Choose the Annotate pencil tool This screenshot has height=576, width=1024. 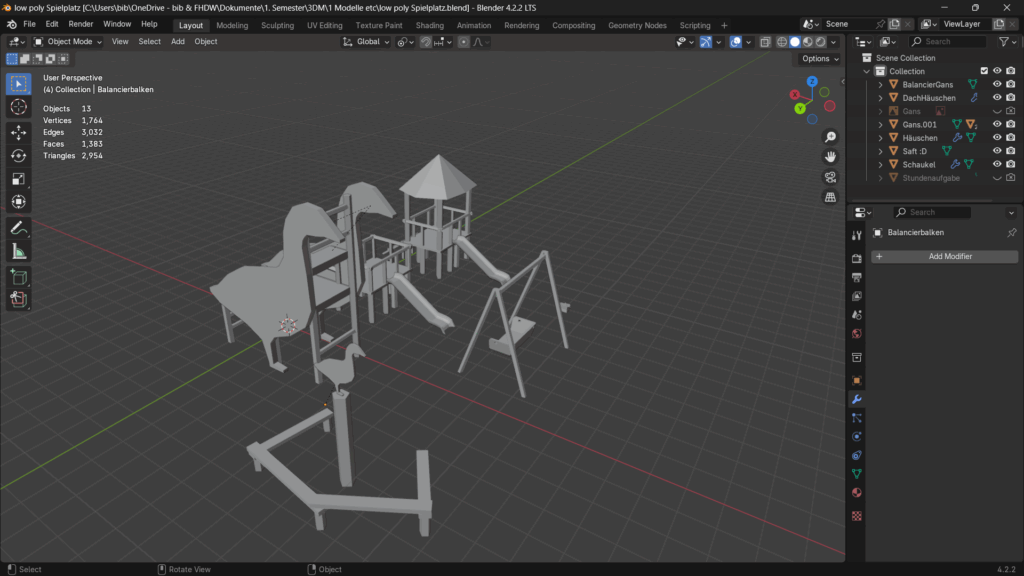tap(18, 228)
